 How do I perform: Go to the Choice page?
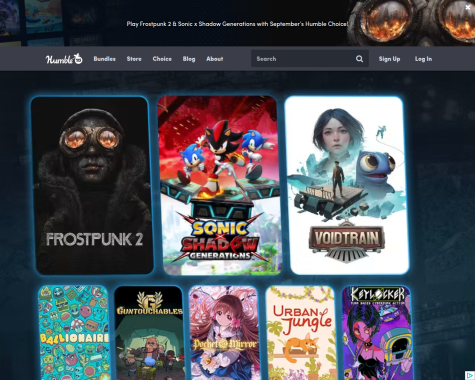point(162,59)
